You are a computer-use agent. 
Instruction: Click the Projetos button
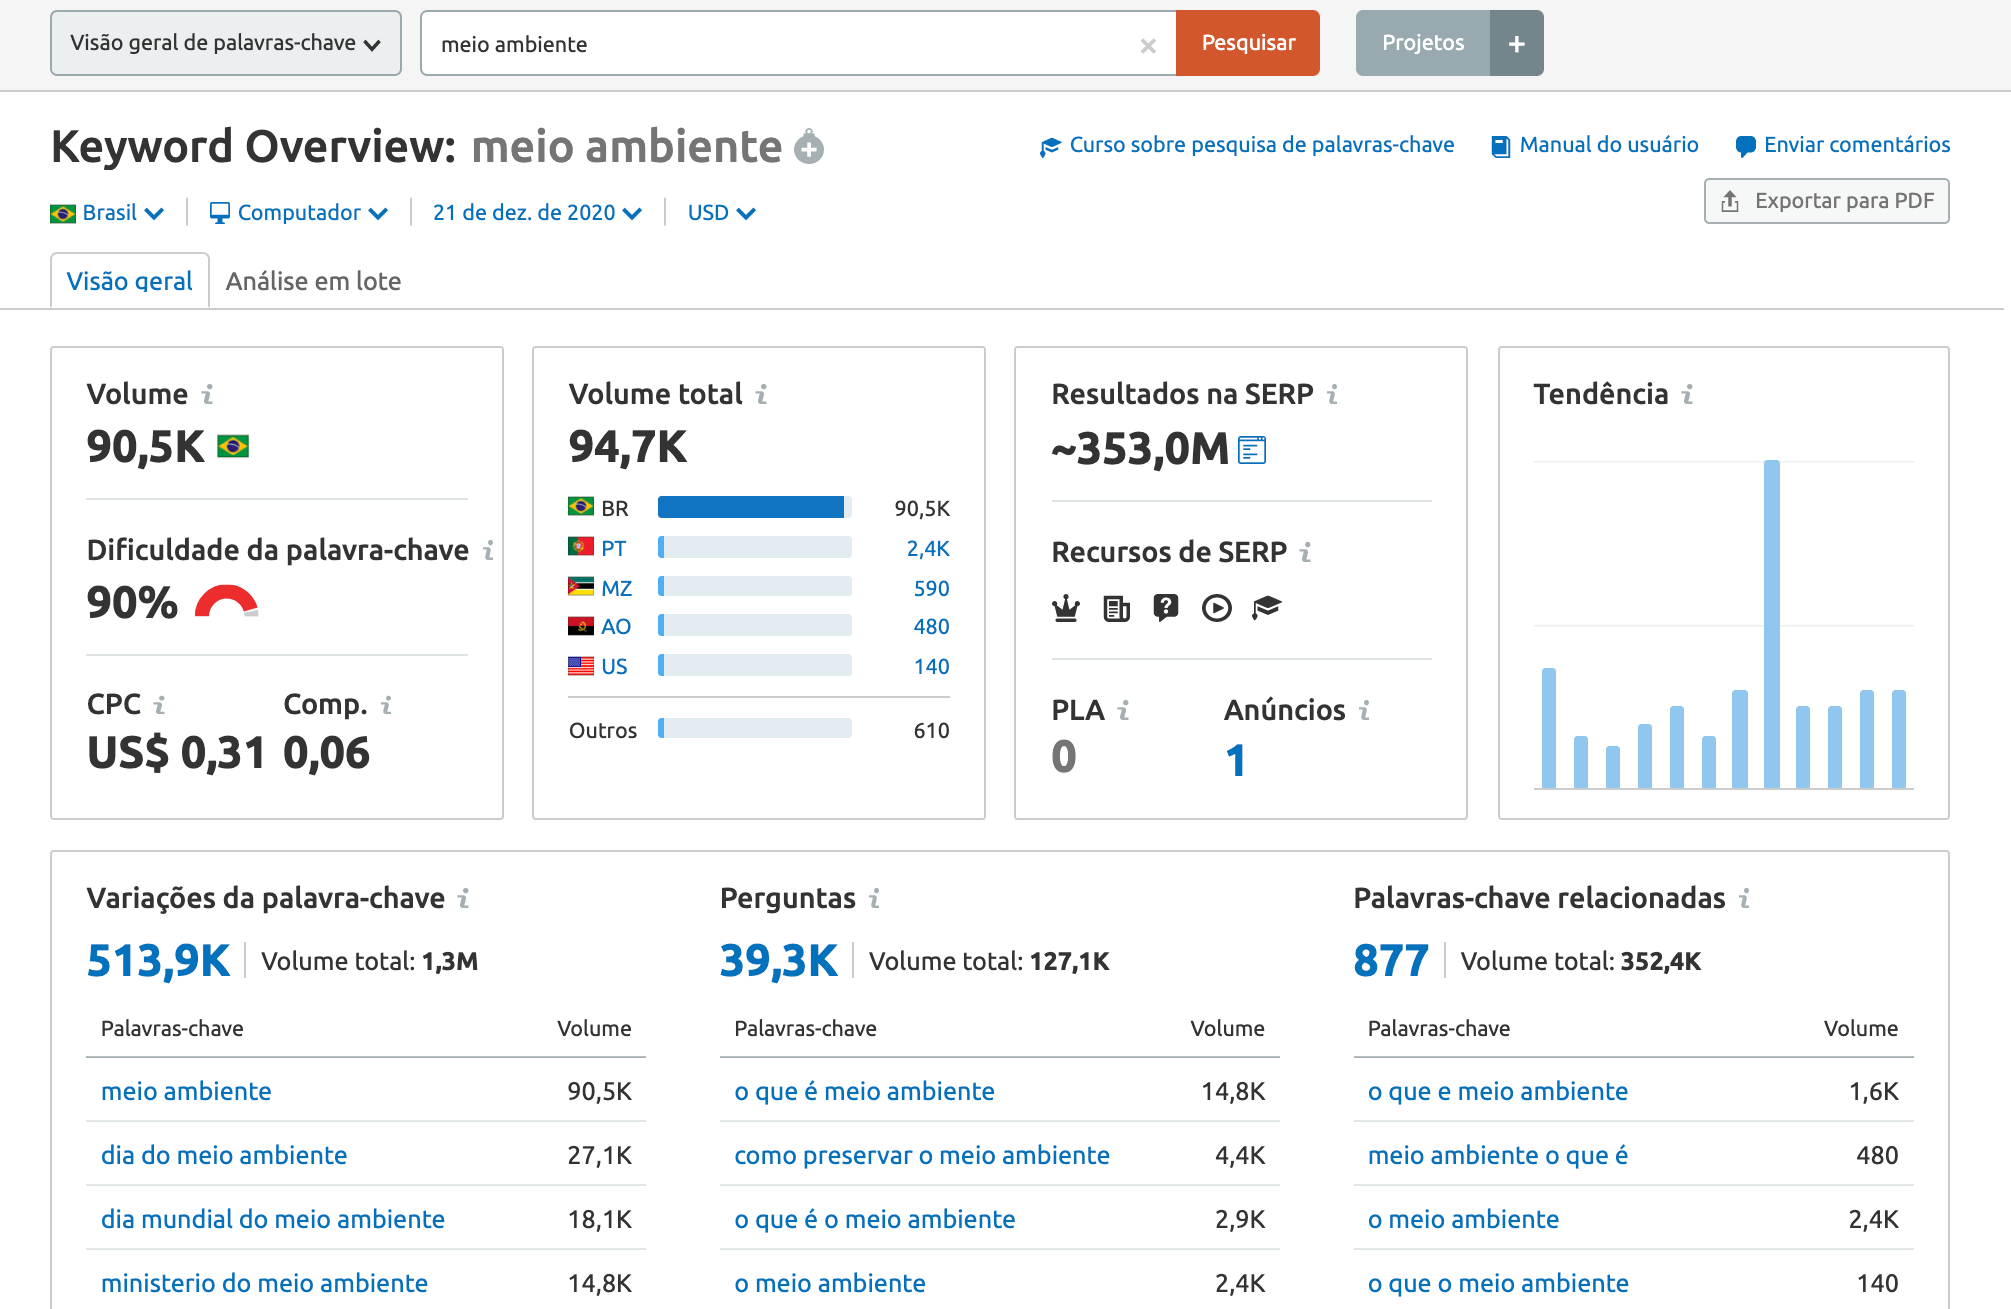pos(1423,43)
